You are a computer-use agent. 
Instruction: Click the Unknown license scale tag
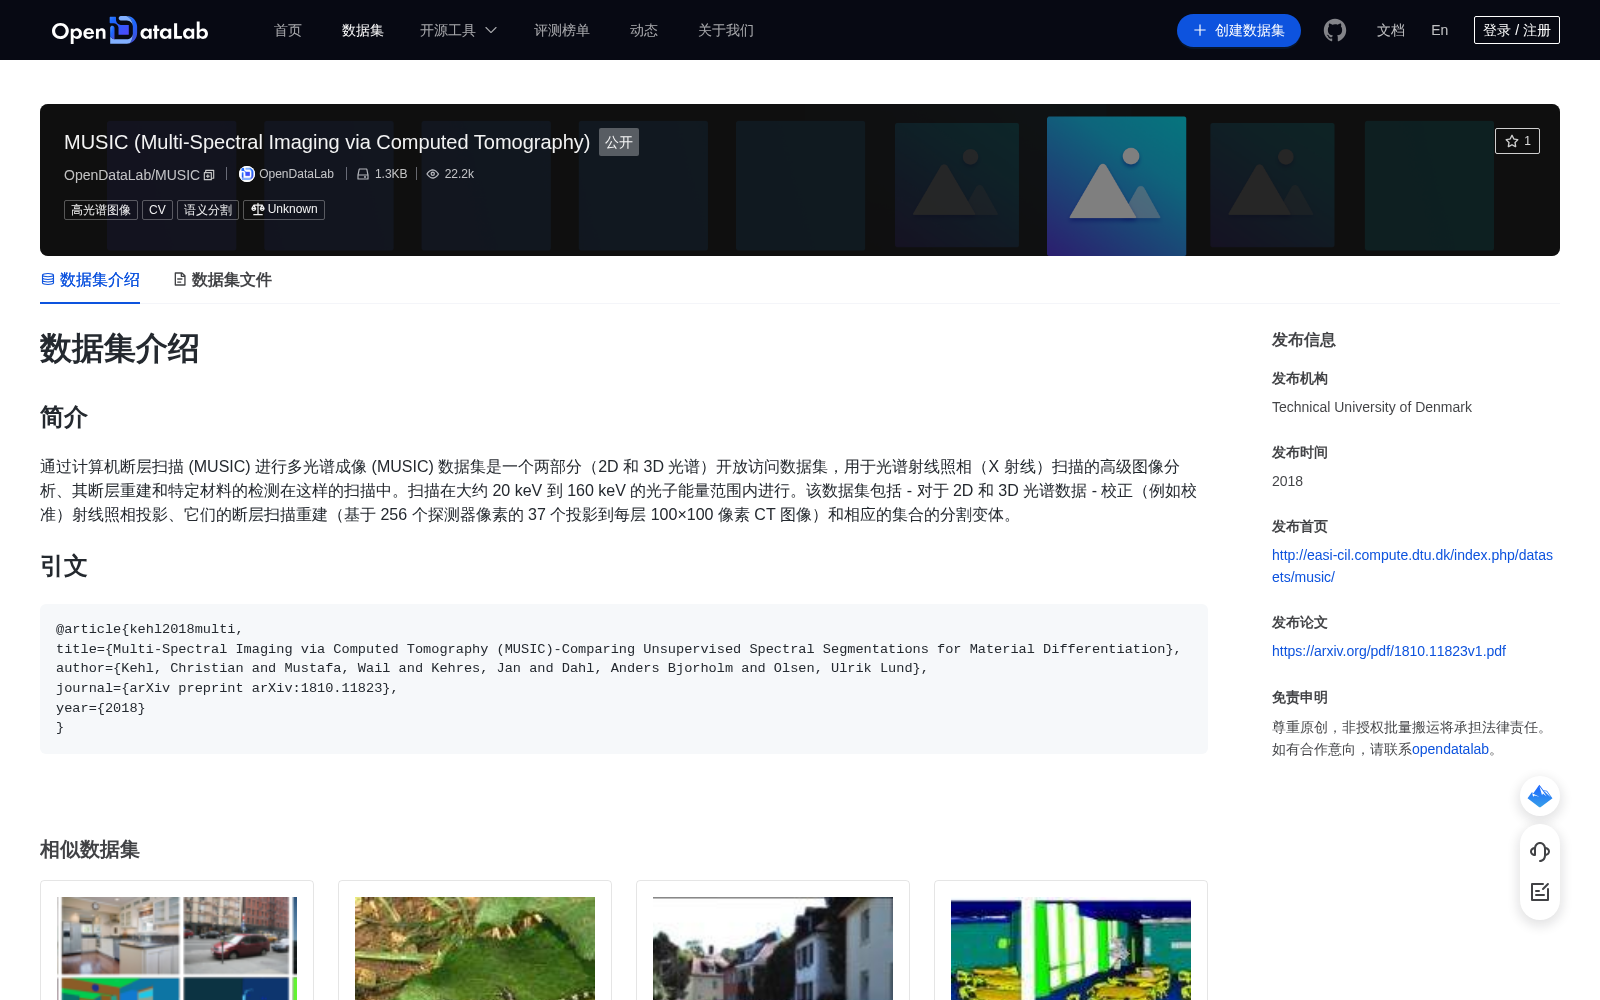(x=284, y=210)
